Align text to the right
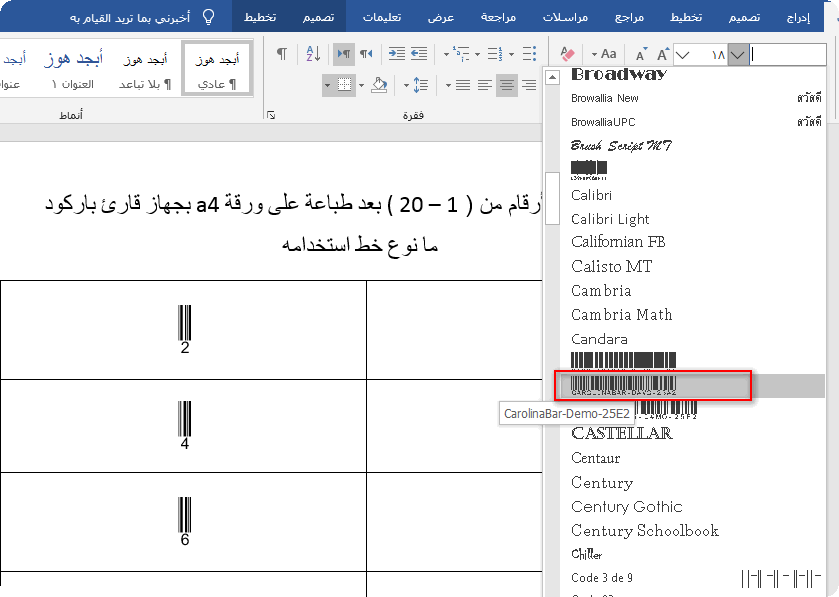Screen dimensions: 839x597 529,85
